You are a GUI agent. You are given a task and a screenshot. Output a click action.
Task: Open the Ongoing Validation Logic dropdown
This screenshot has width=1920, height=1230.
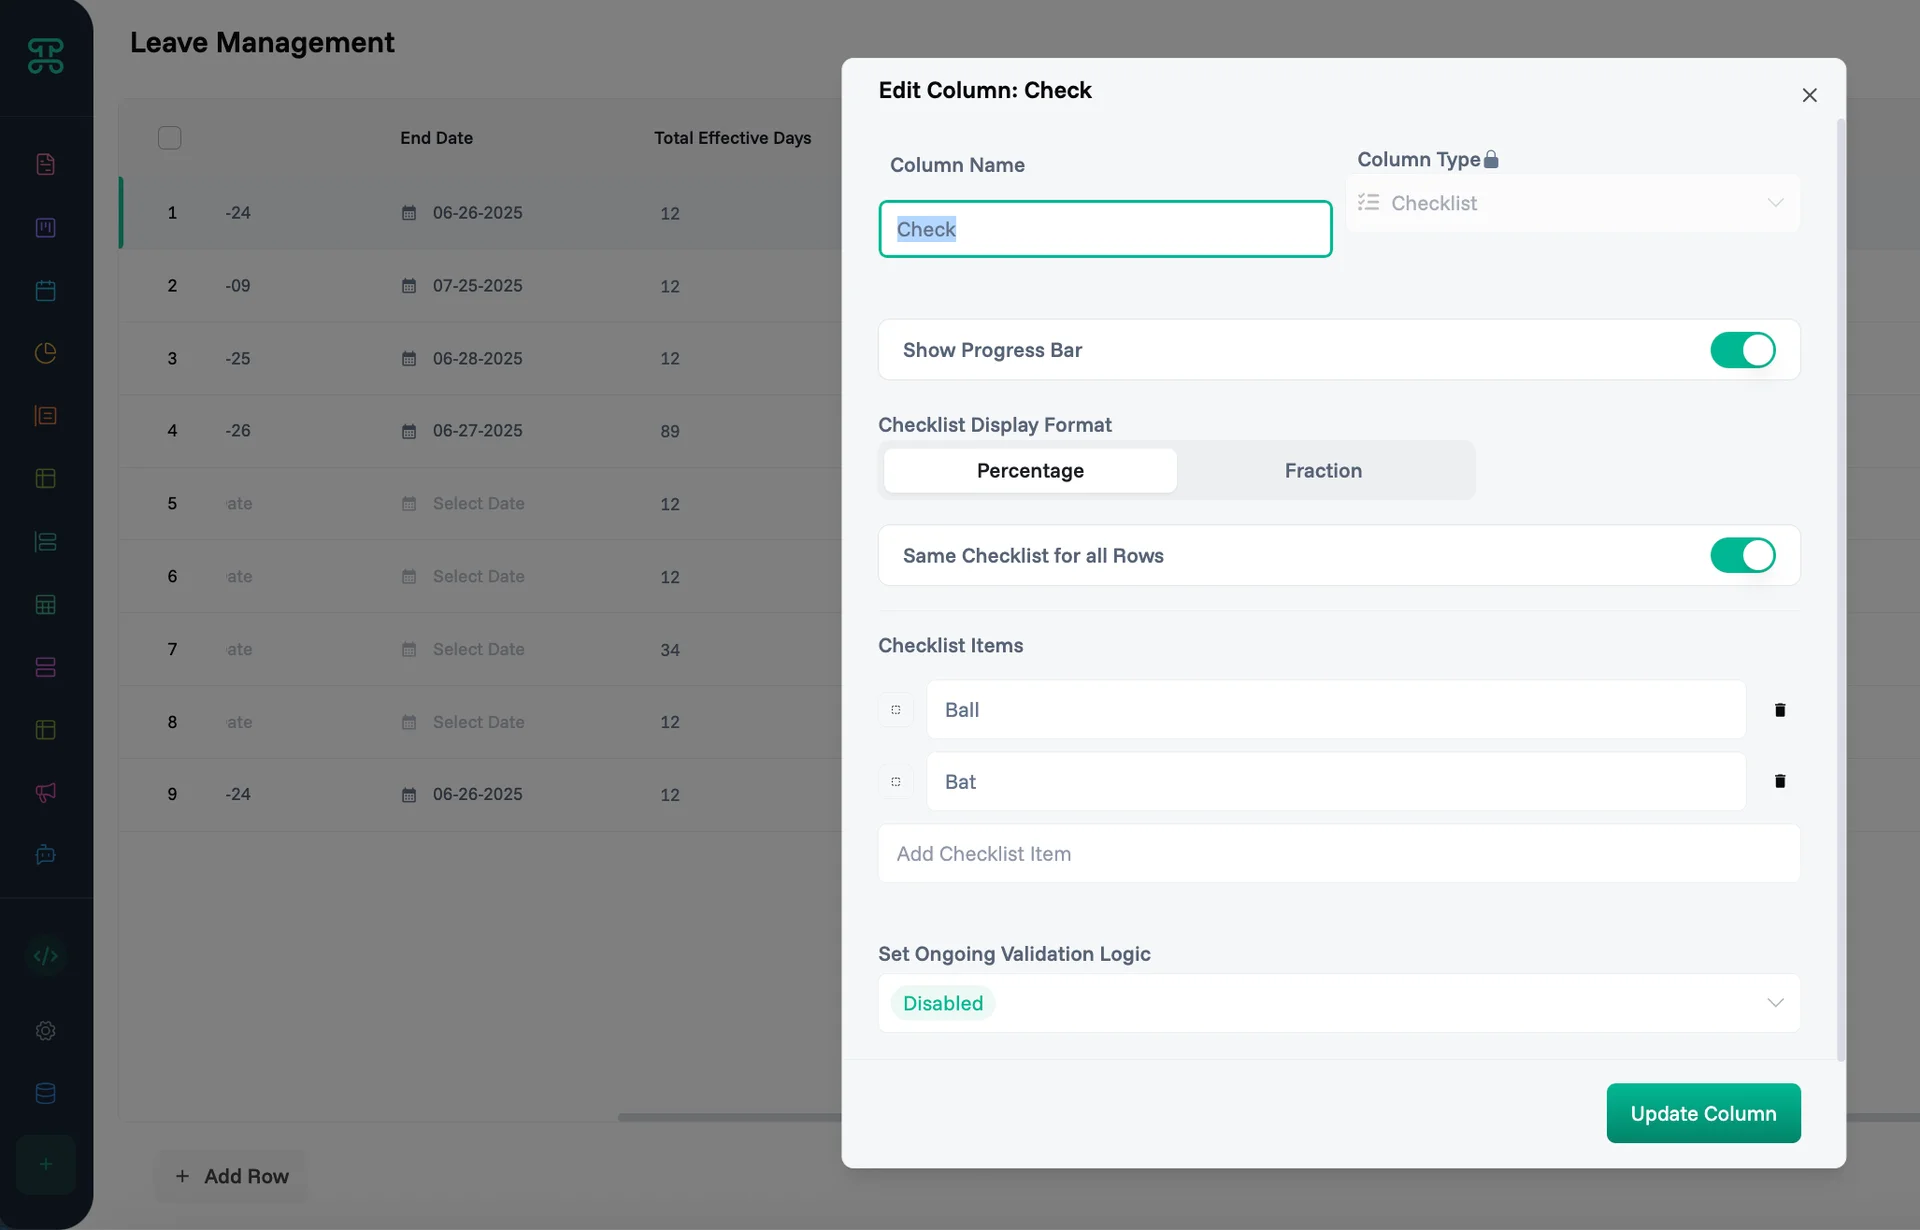click(1338, 1003)
